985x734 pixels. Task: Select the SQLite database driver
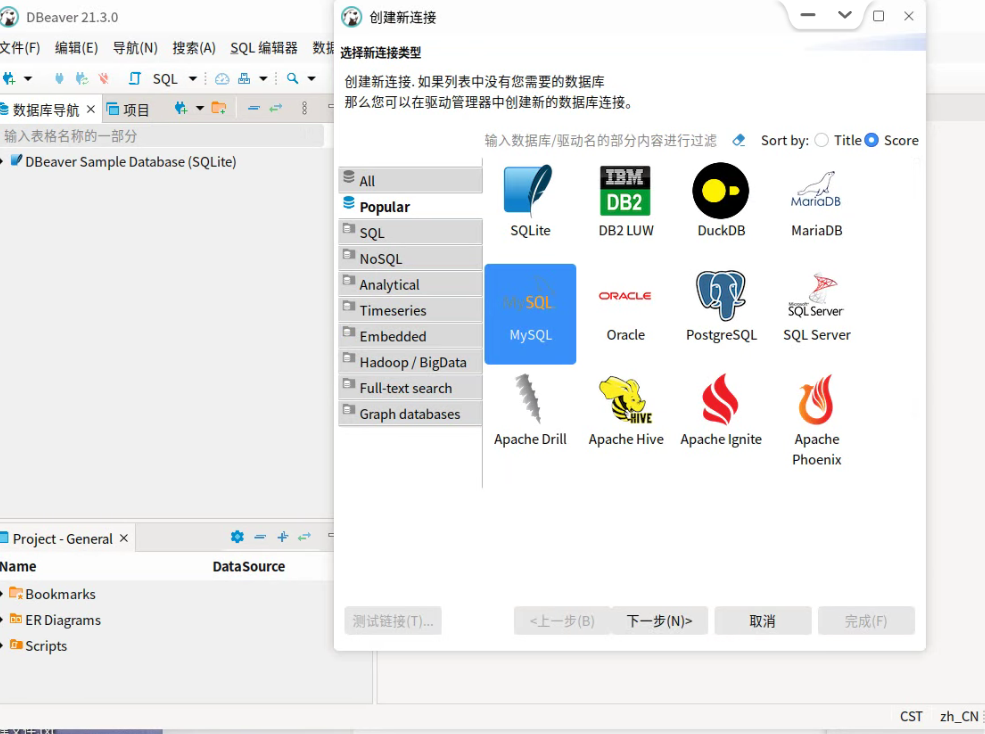point(530,200)
